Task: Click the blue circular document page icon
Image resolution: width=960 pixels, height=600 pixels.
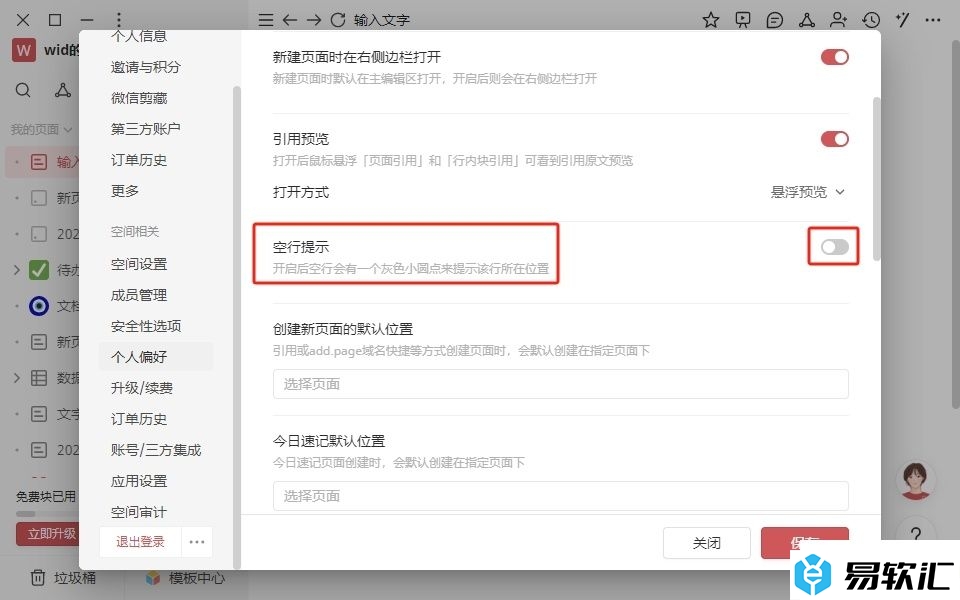Action: (39, 306)
